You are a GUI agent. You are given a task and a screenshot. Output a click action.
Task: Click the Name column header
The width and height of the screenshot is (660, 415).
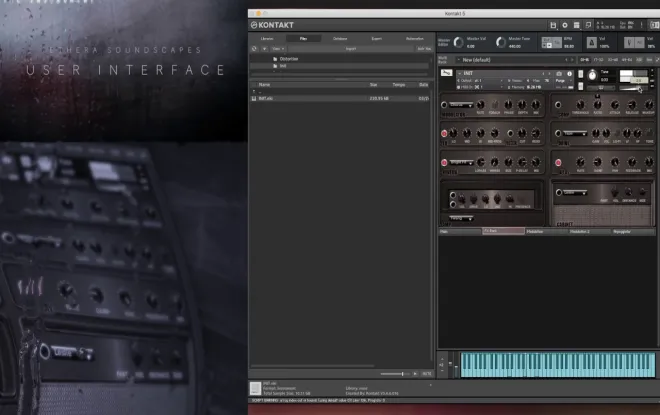pyautogui.click(x=264, y=85)
